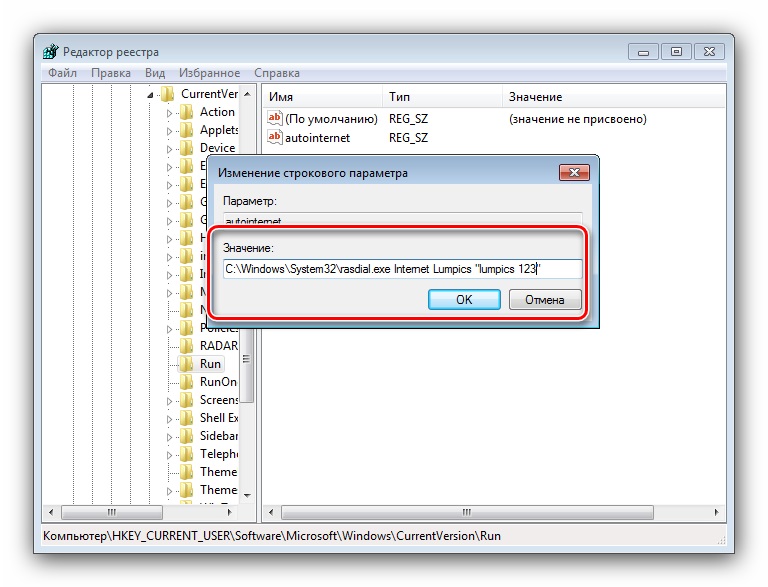
Task: Close the string parameter dialog
Action: point(574,172)
